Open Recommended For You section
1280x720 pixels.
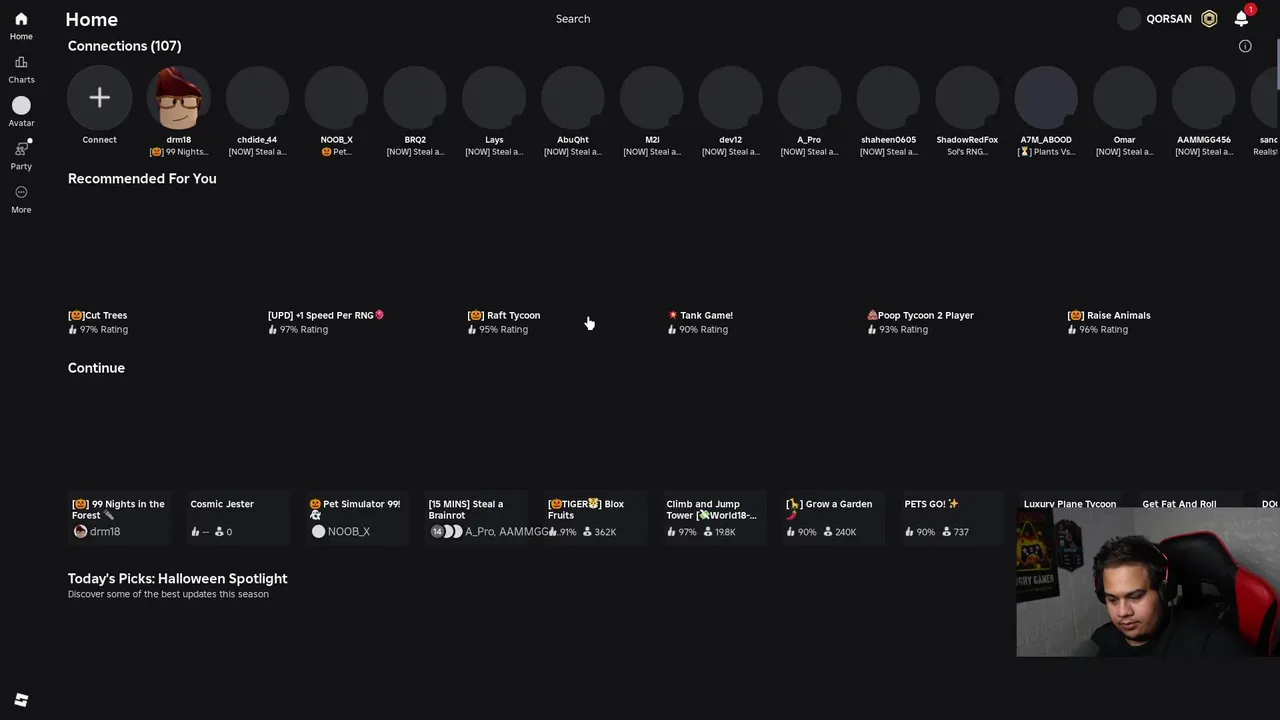click(142, 178)
